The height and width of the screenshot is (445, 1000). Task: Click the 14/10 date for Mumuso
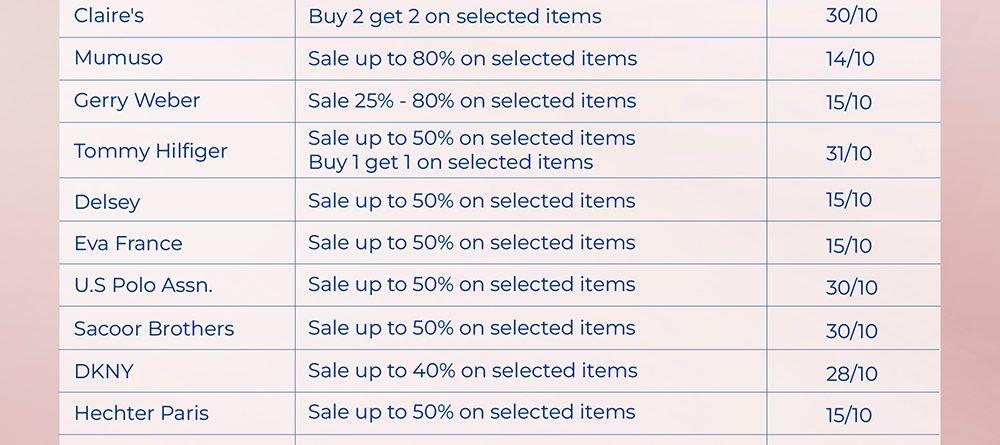[850, 59]
